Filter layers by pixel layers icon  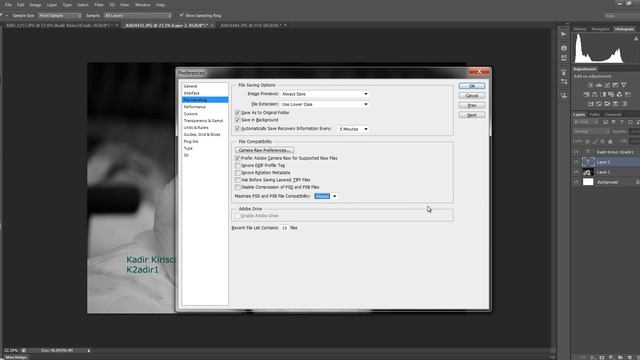[606, 122]
